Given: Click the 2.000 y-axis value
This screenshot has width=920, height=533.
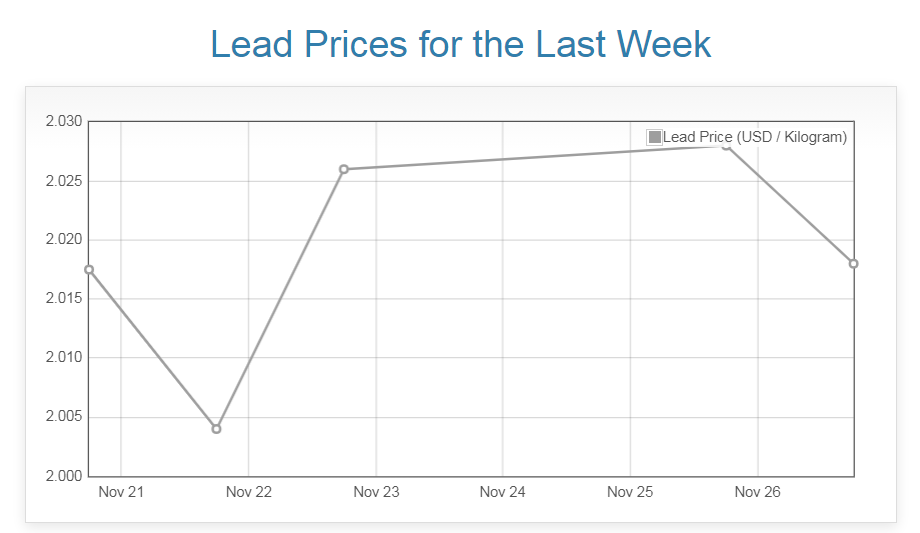Looking at the screenshot, I should 63,476.
